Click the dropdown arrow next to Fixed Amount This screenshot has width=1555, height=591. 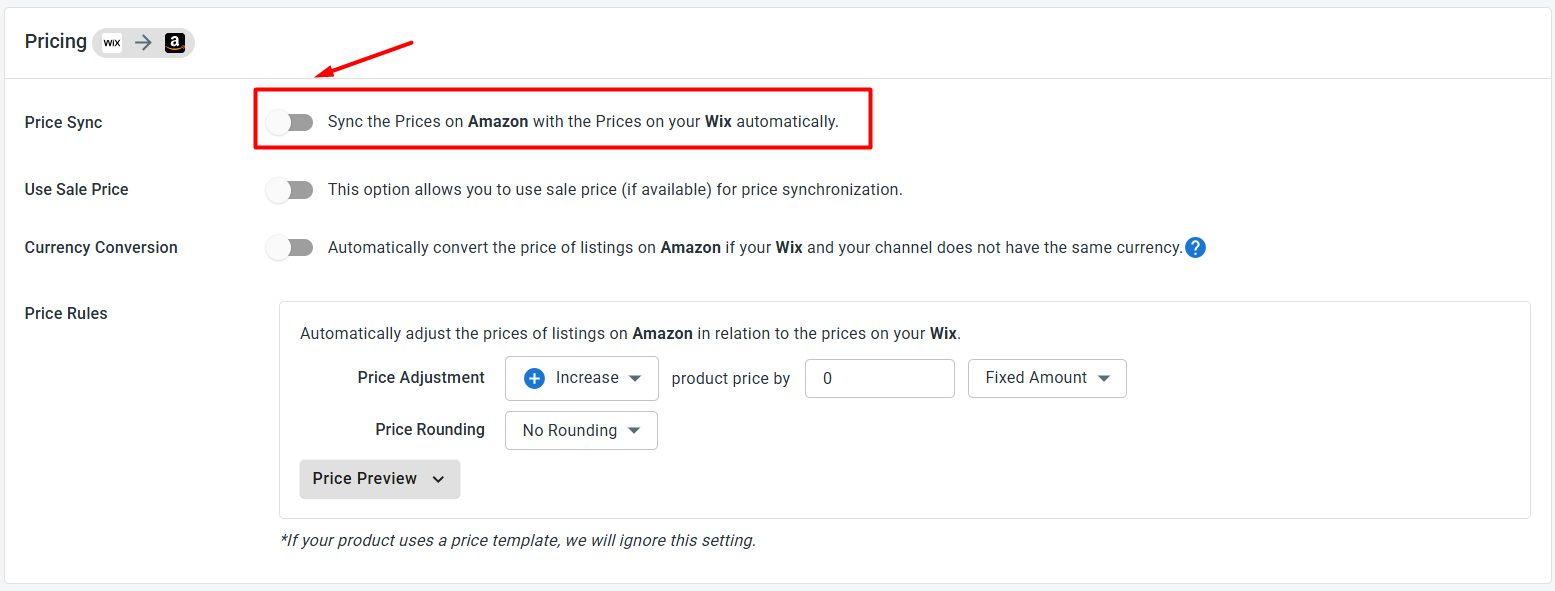coord(1104,378)
